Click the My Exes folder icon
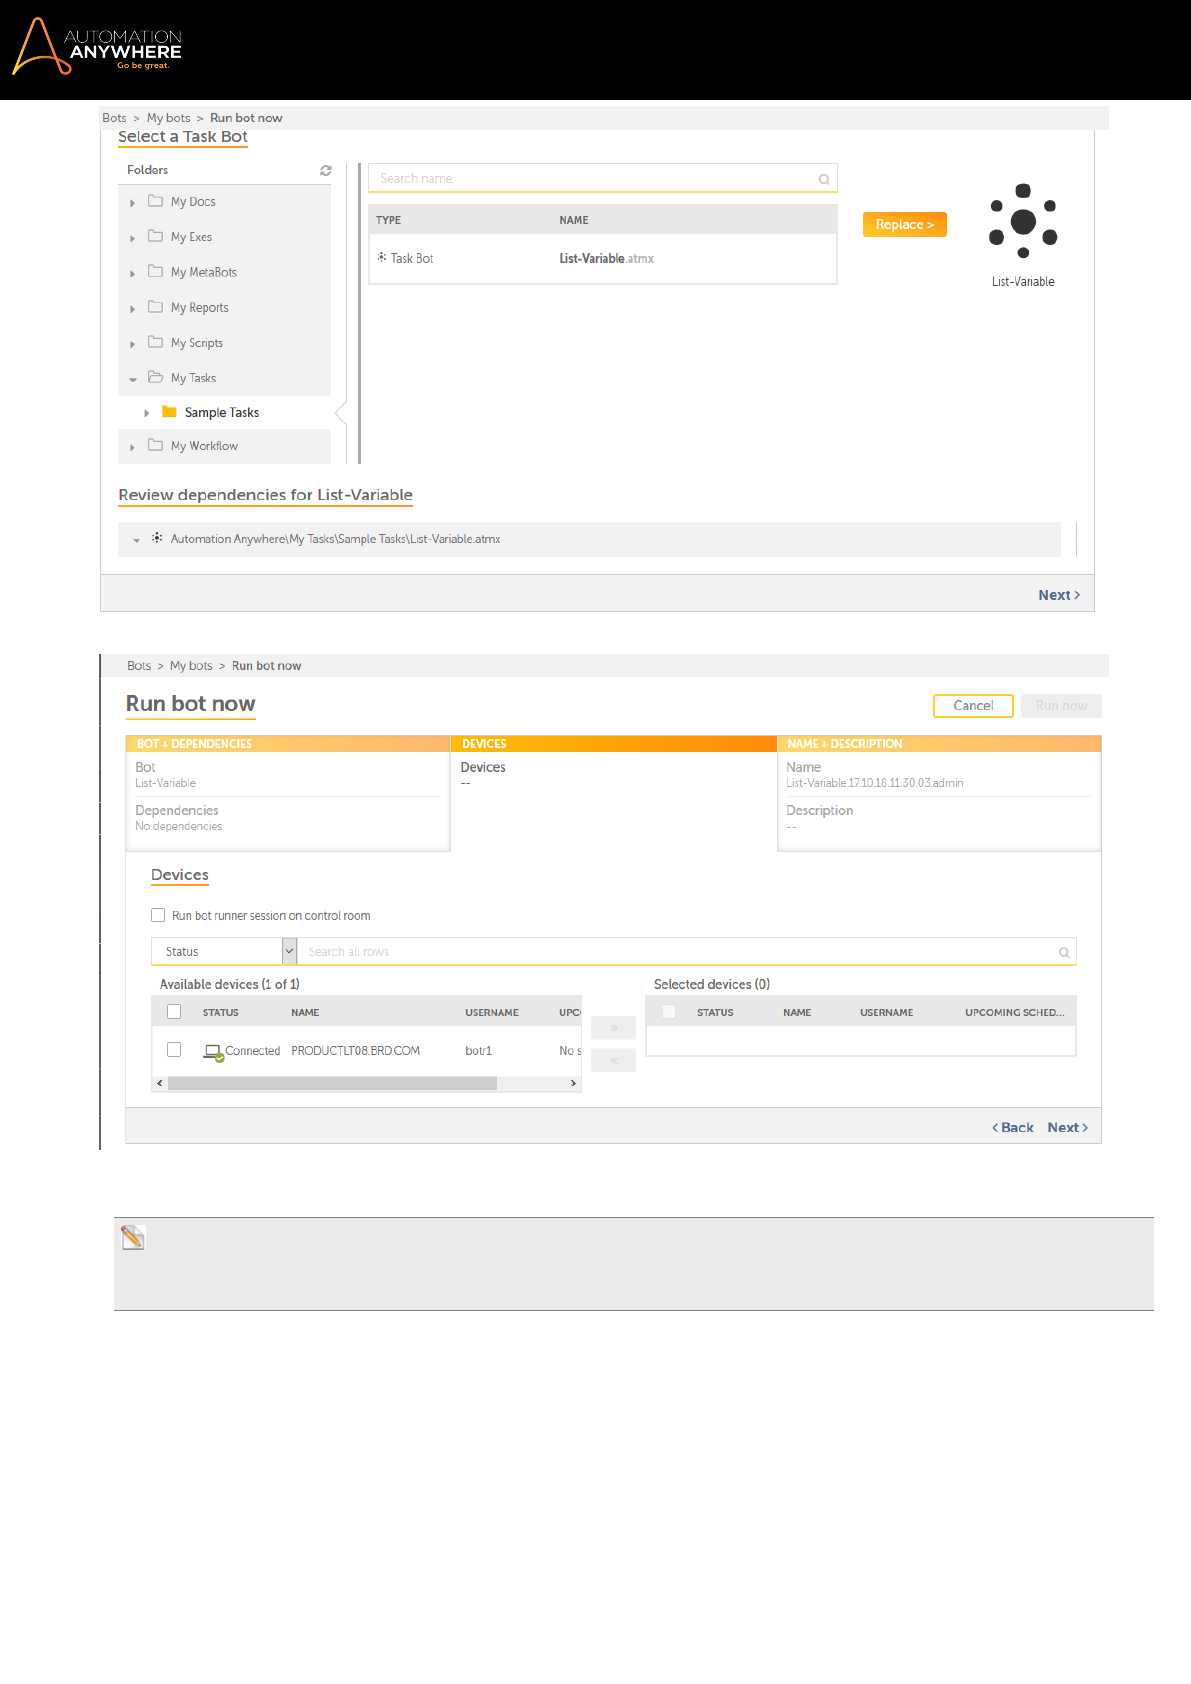The height and width of the screenshot is (1684, 1191). (155, 236)
